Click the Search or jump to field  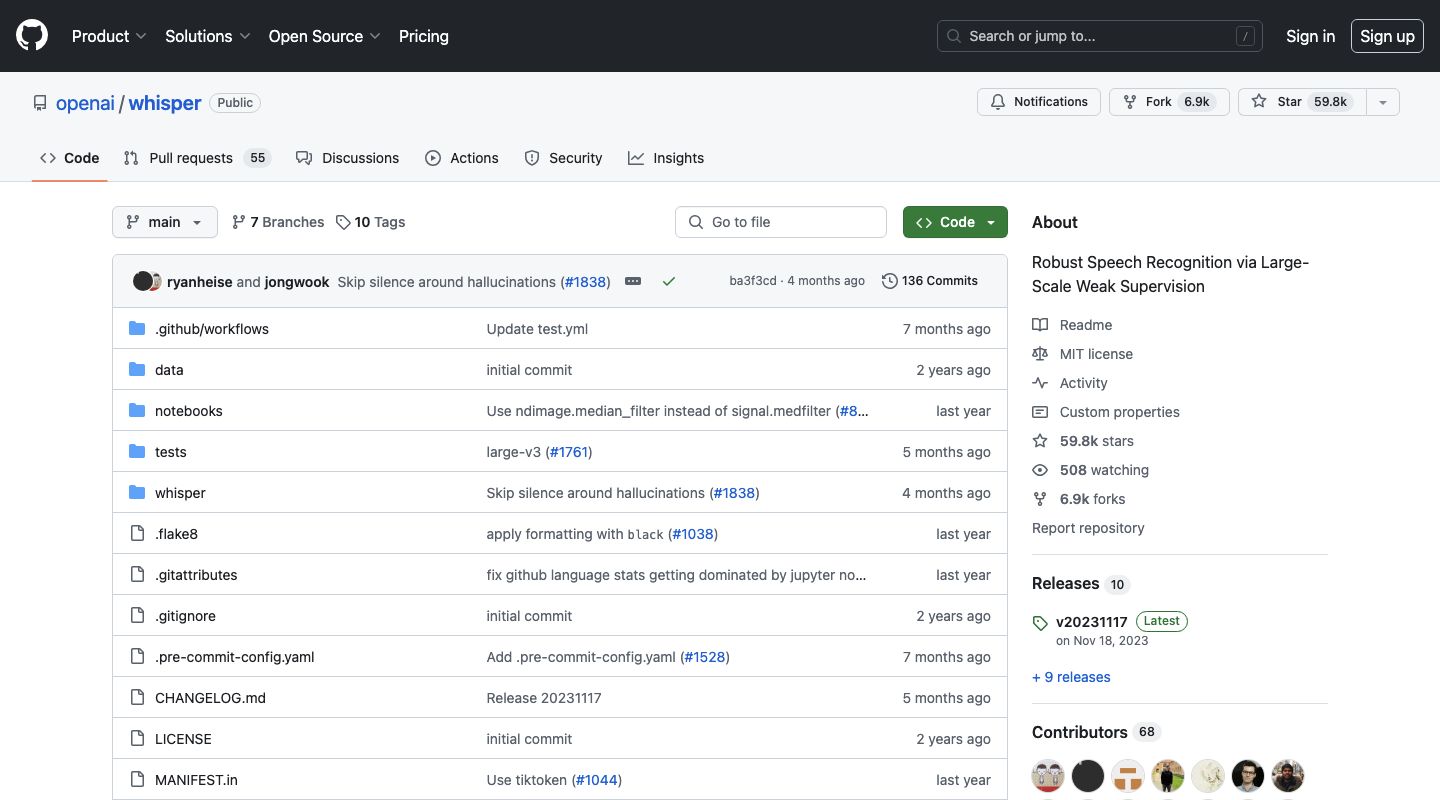click(1100, 36)
